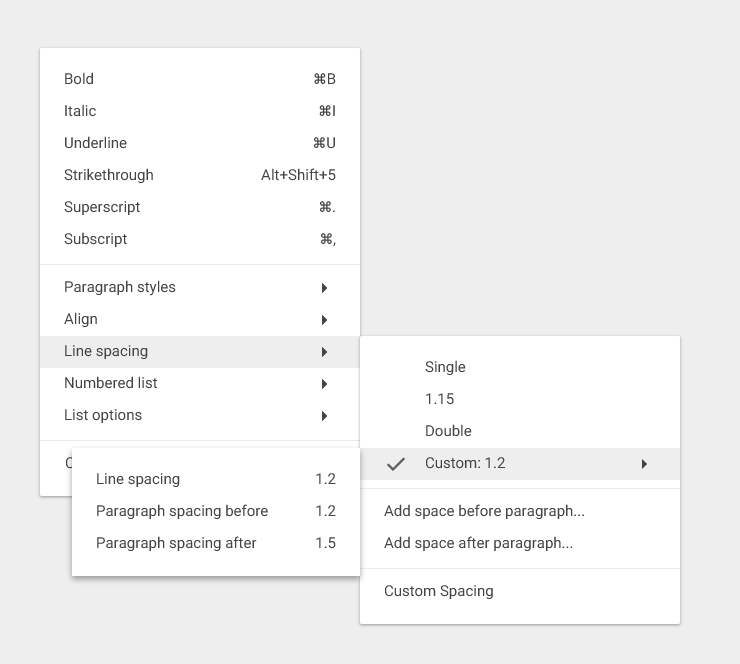740x664 pixels.
Task: Toggle checkmark next to Custom: 1.2
Action: [x=396, y=464]
